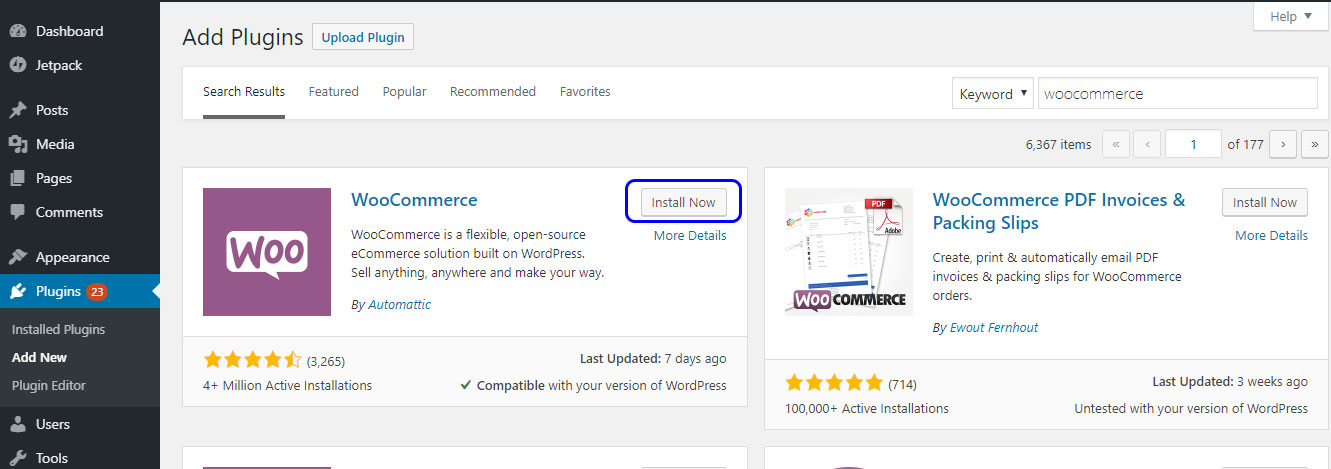Viewport: 1331px width, 469px height.
Task: Open the Ewout Fernhout author link
Action: [x=994, y=327]
